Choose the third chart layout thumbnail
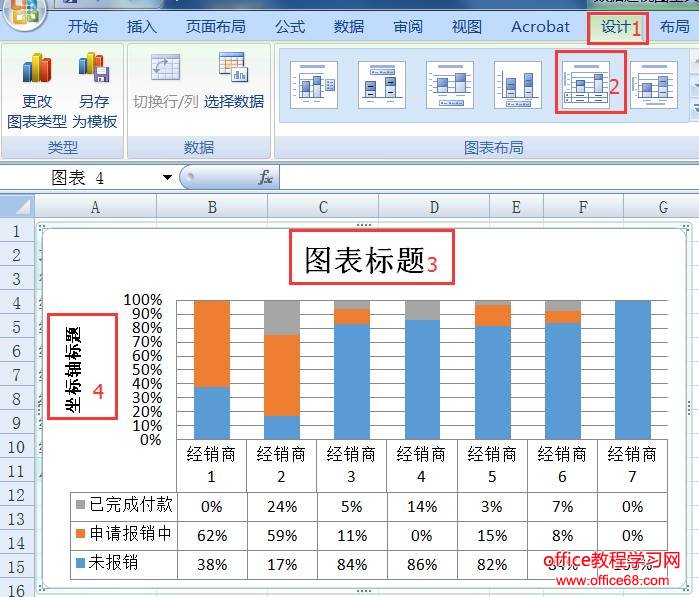 (x=450, y=85)
